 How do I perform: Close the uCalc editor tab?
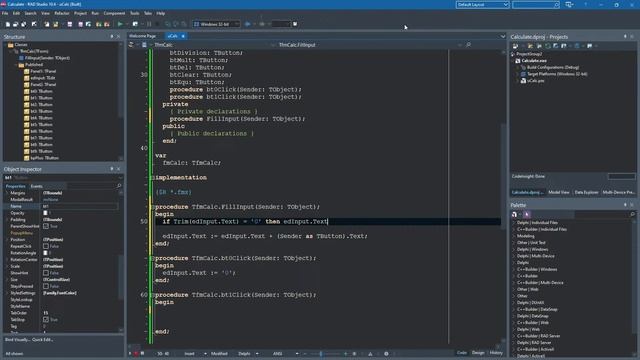pyautogui.click(x=183, y=36)
